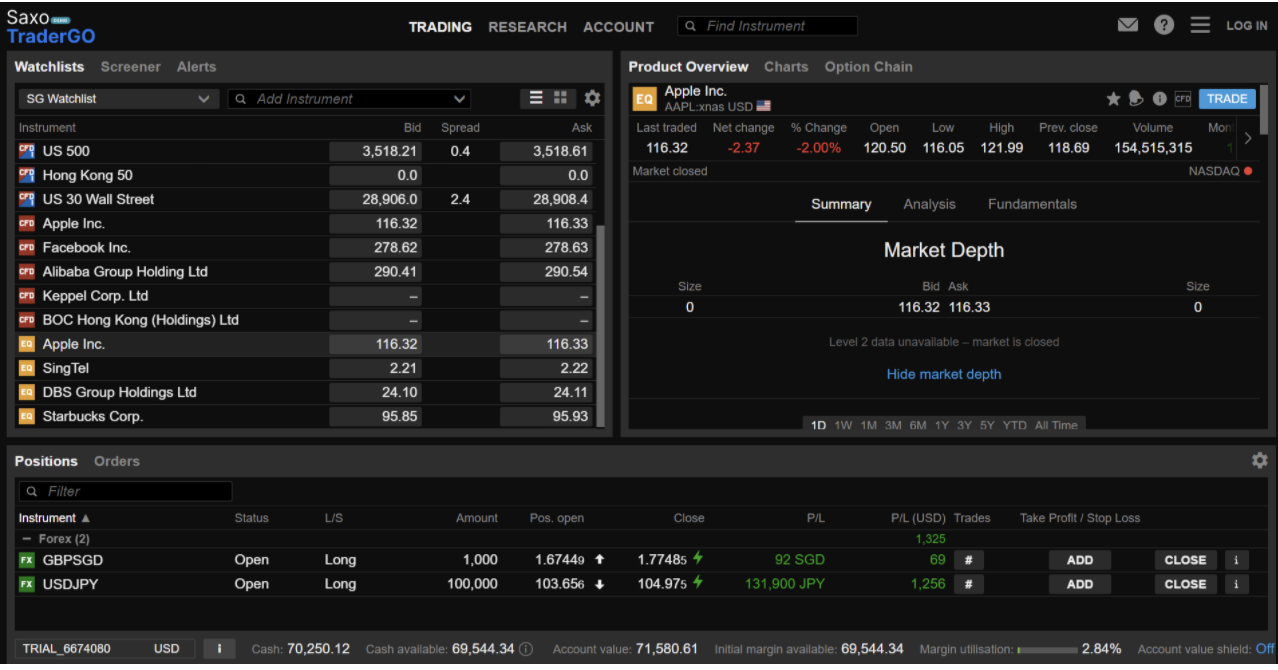Add take profit/stop loss for GBPSGD
The height and width of the screenshot is (670, 1278).
pos(1080,560)
